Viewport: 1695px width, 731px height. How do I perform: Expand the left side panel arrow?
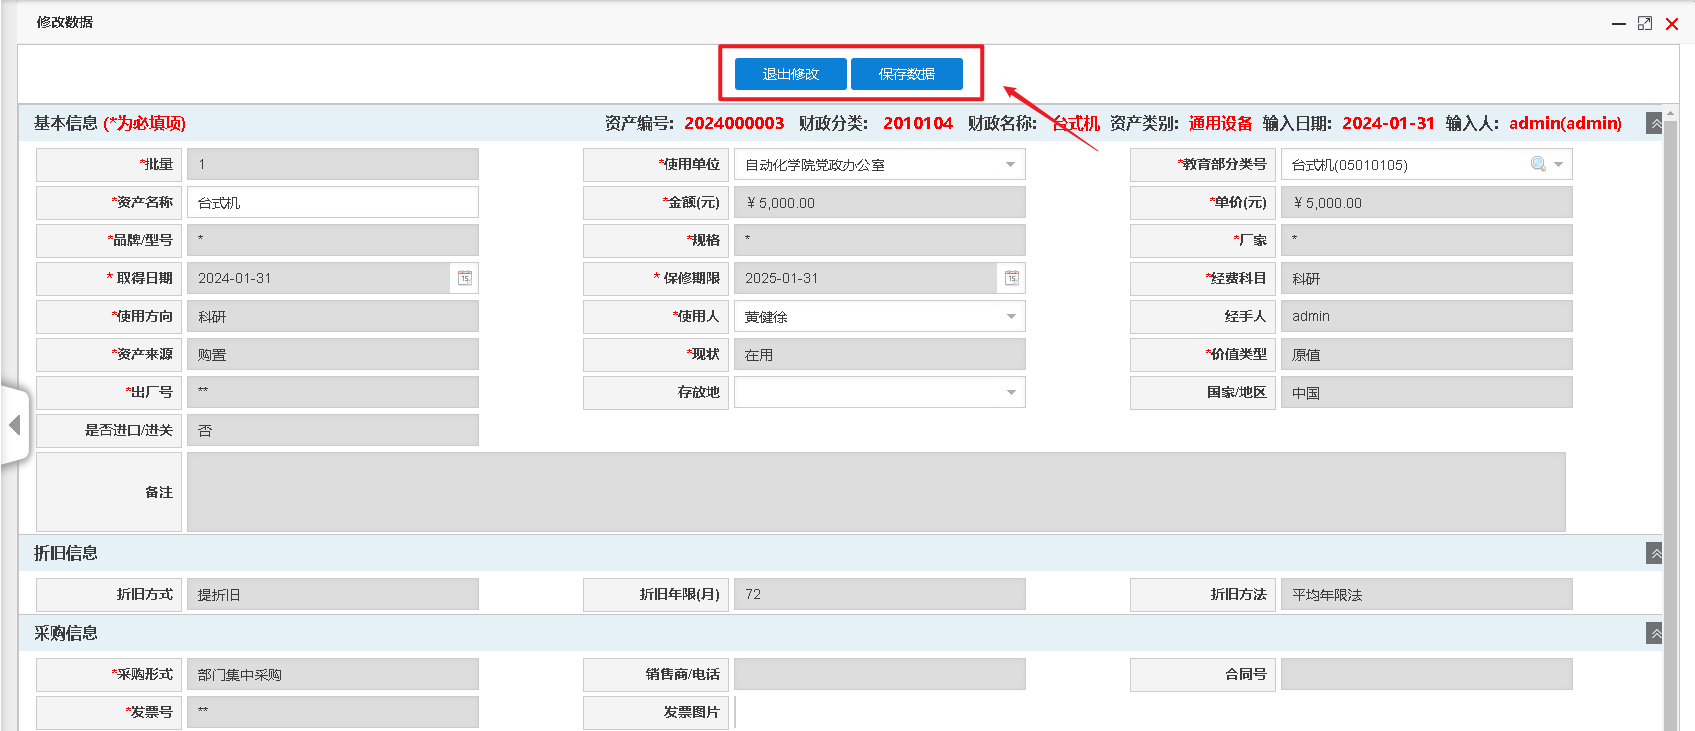coord(14,425)
